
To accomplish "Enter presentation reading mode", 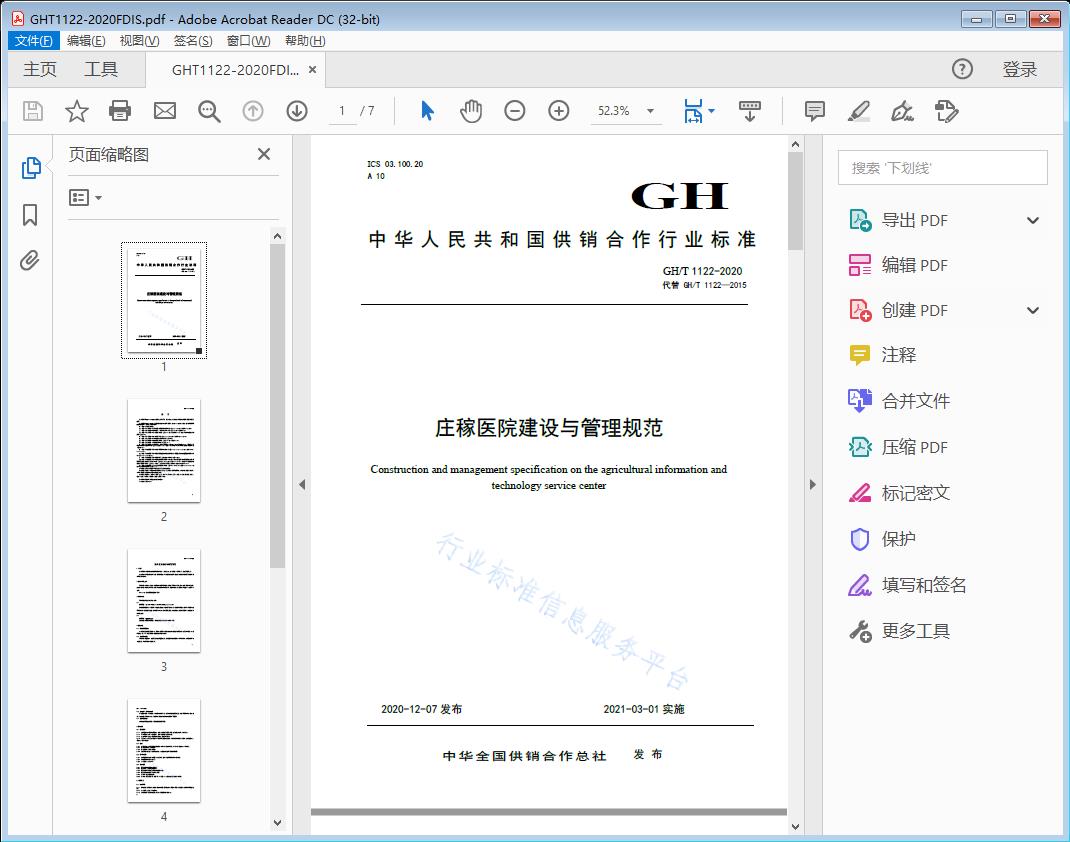I will coord(750,111).
